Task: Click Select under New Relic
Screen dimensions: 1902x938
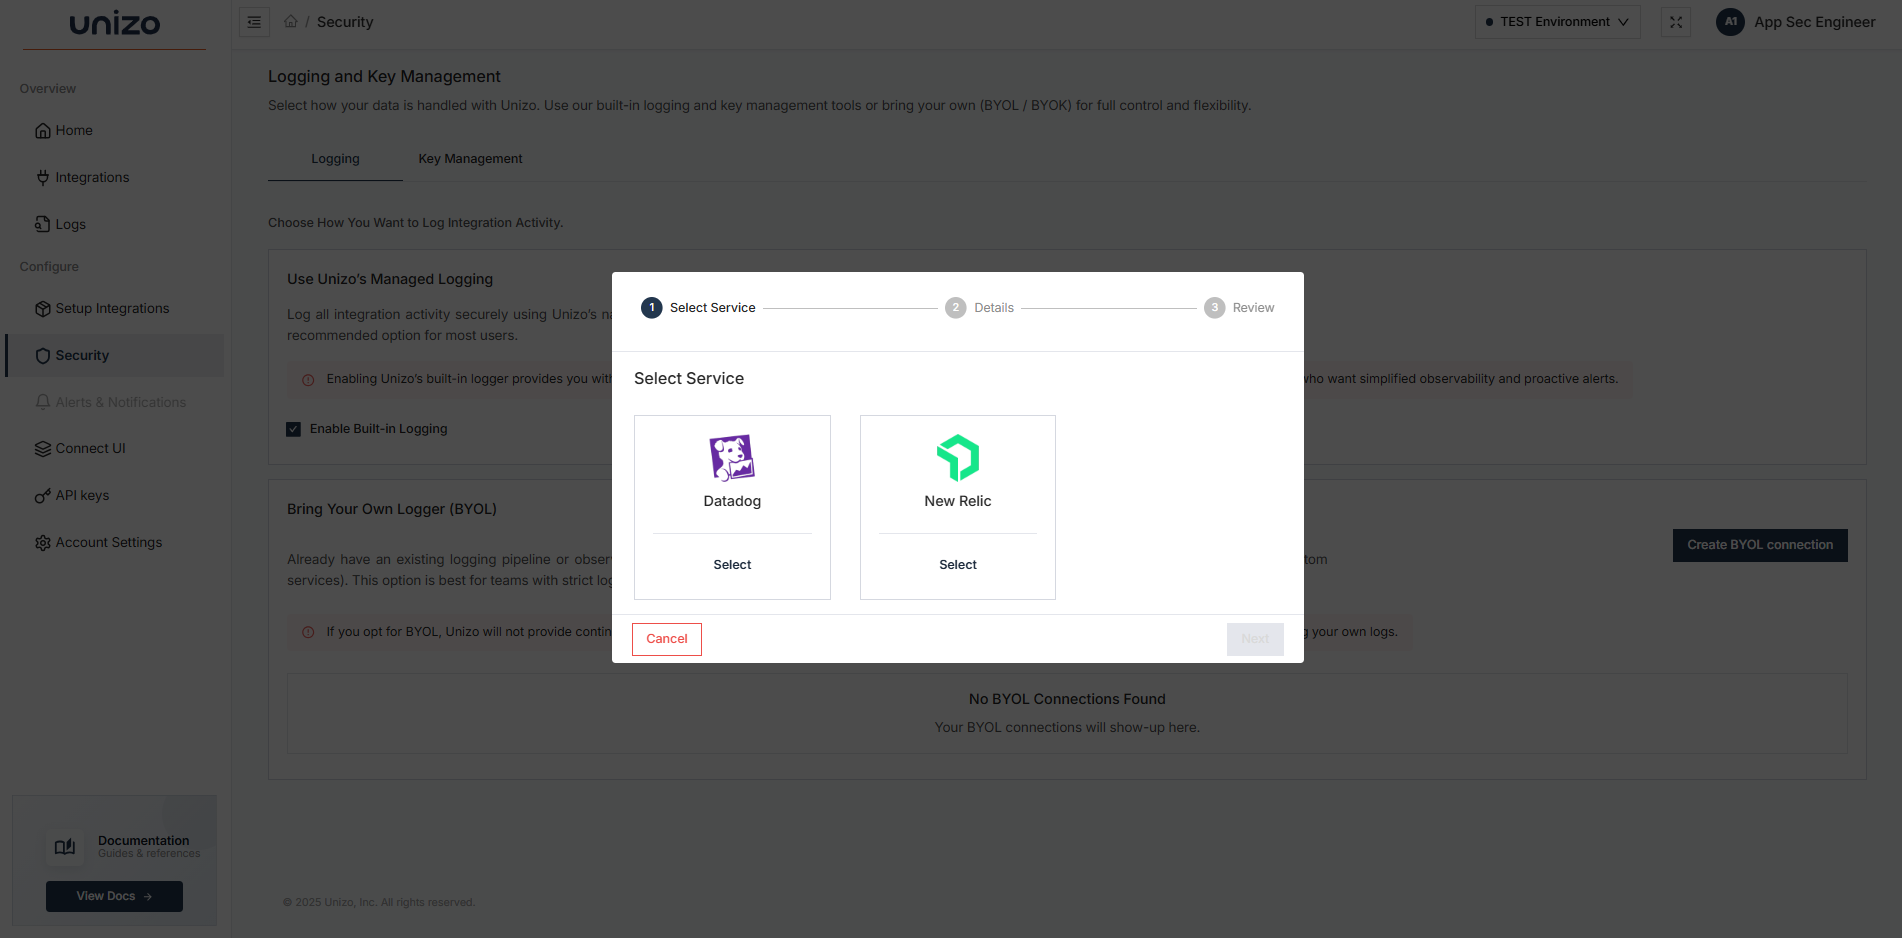Action: tap(957, 564)
